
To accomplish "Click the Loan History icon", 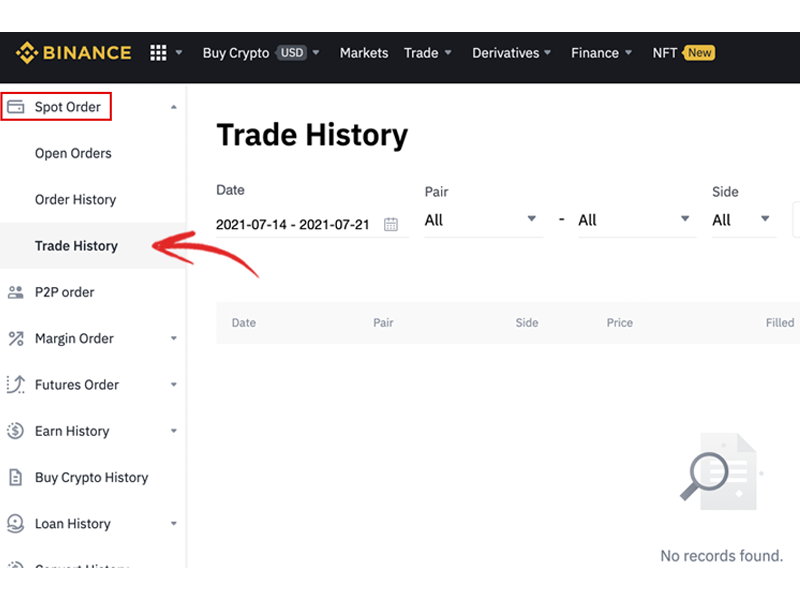I will 16,523.
